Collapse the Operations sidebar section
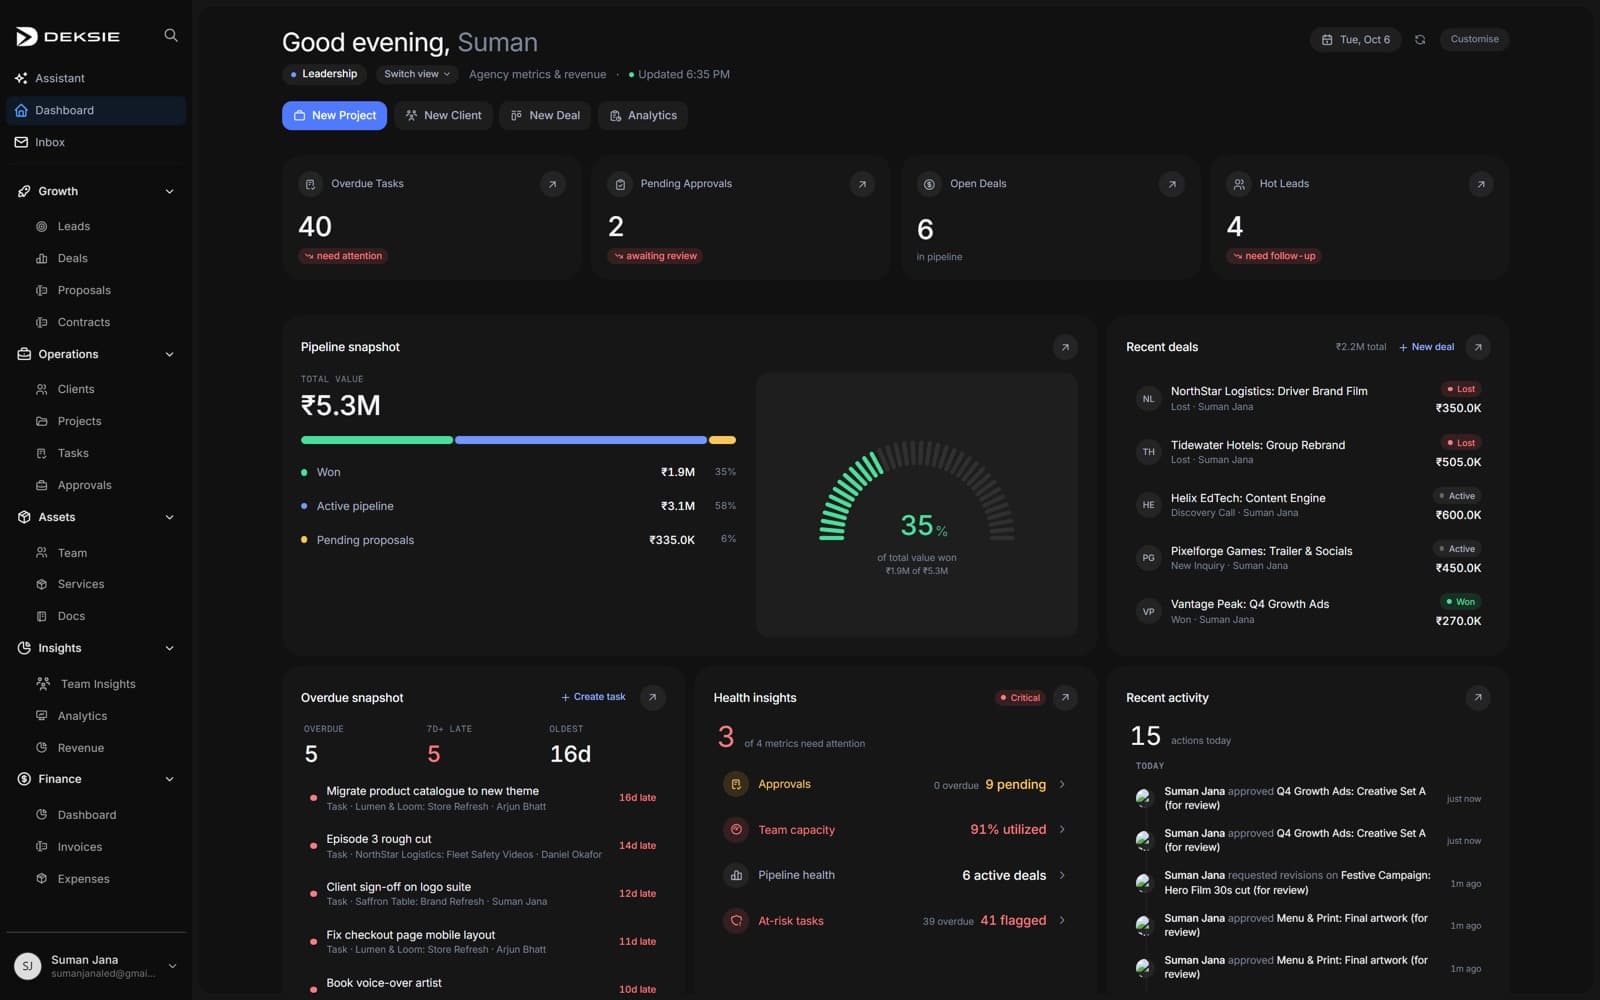 point(169,354)
